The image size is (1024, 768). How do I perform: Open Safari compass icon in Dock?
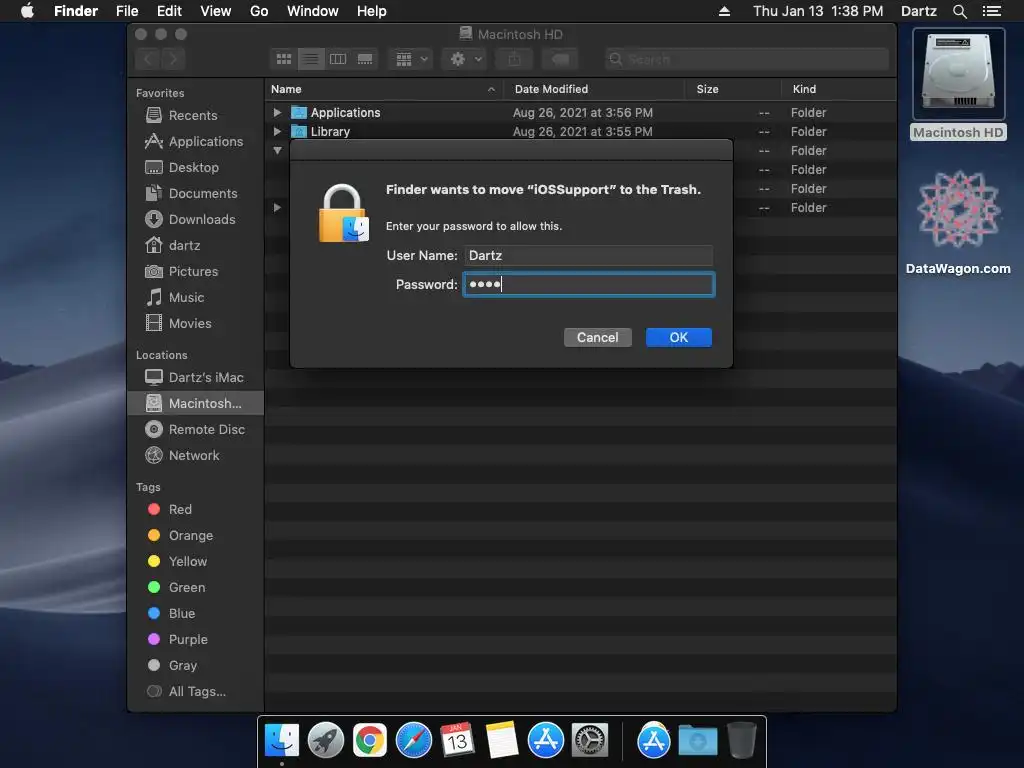[413, 740]
